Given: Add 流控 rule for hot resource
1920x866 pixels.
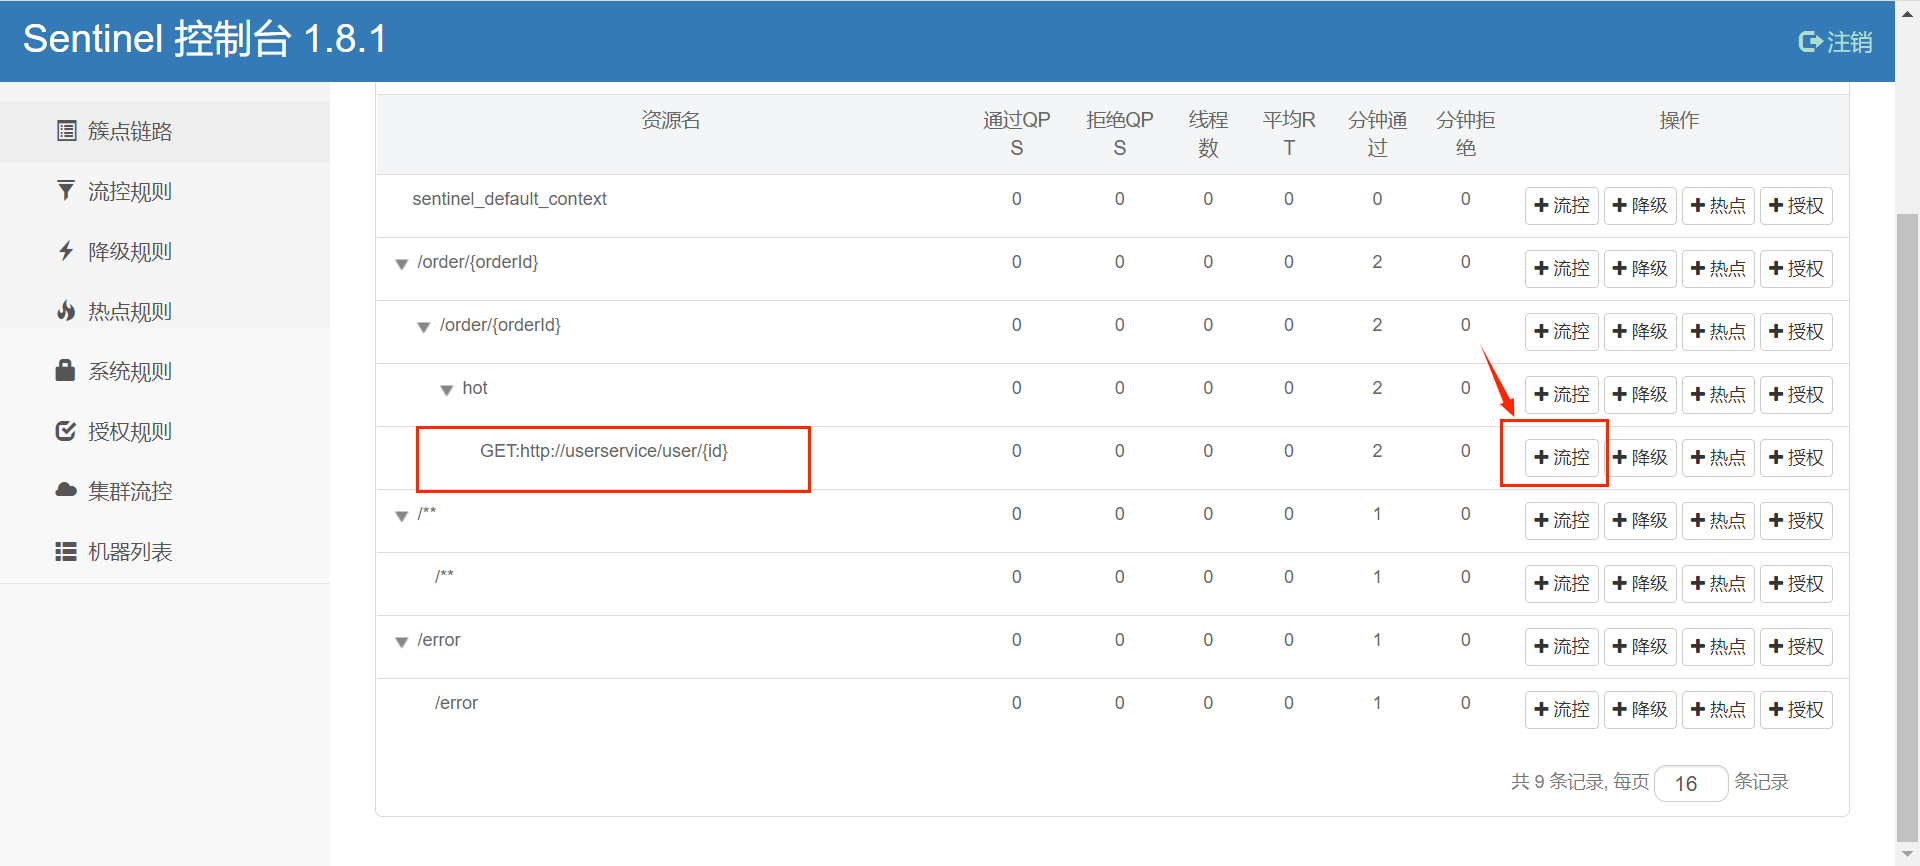Looking at the screenshot, I should 1561,395.
